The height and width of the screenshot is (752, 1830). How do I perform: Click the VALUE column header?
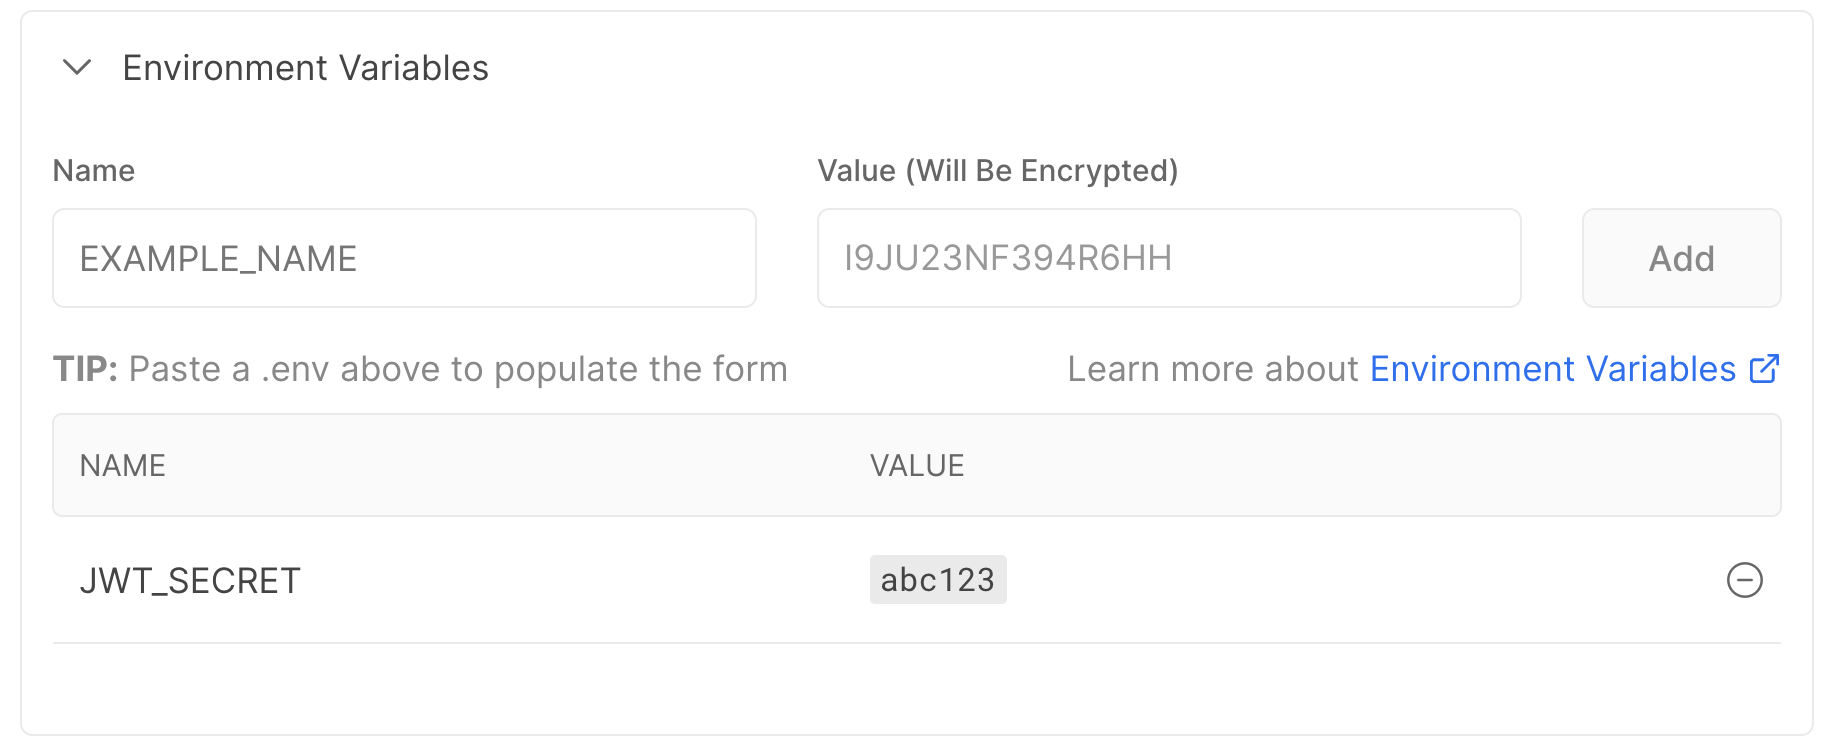pyautogui.click(x=917, y=464)
